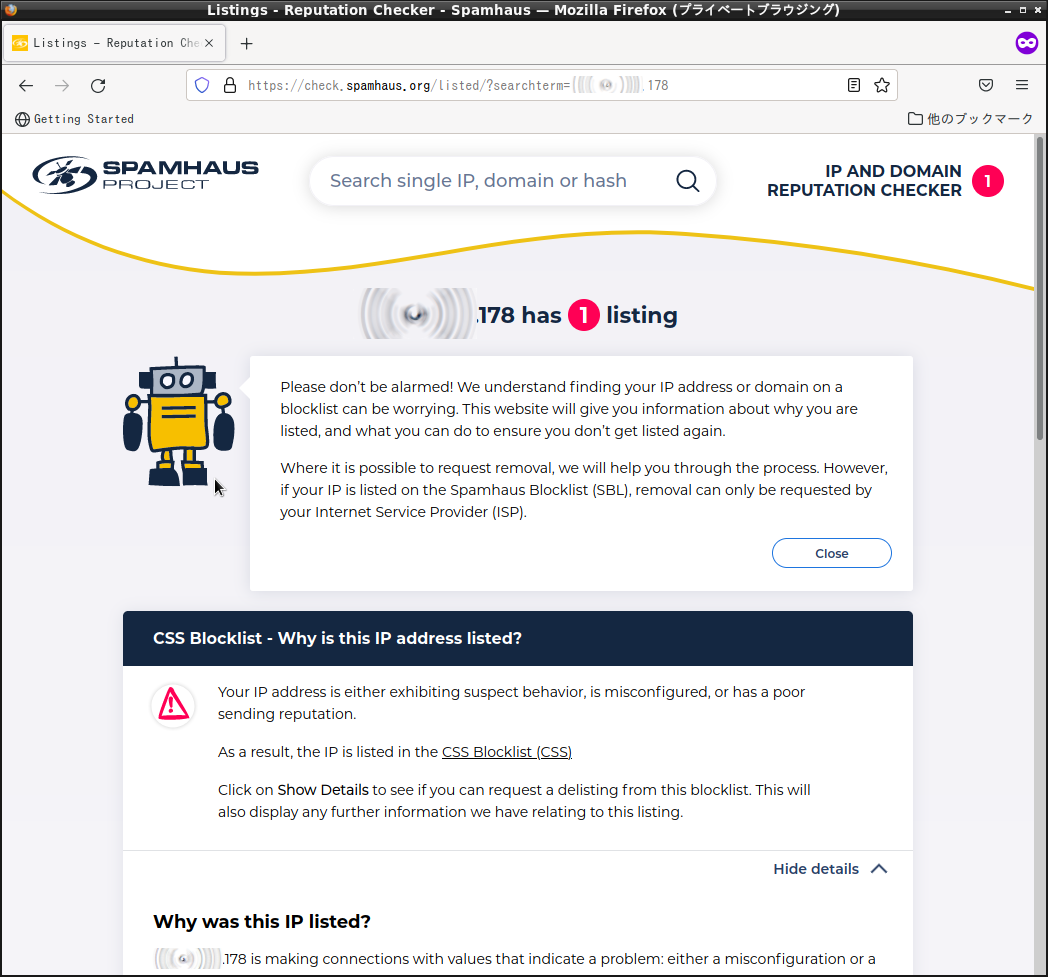The height and width of the screenshot is (977, 1048).
Task: Click the private browsing mask icon
Action: [x=1027, y=43]
